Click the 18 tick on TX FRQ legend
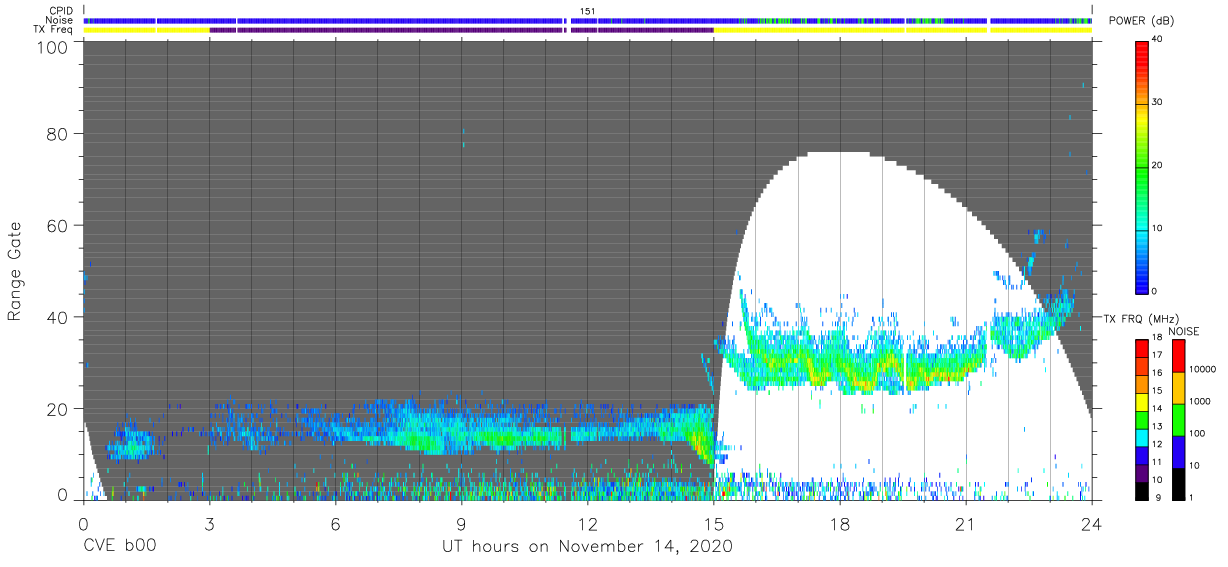This screenshot has height=567, width=1228. pyautogui.click(x=1157, y=338)
